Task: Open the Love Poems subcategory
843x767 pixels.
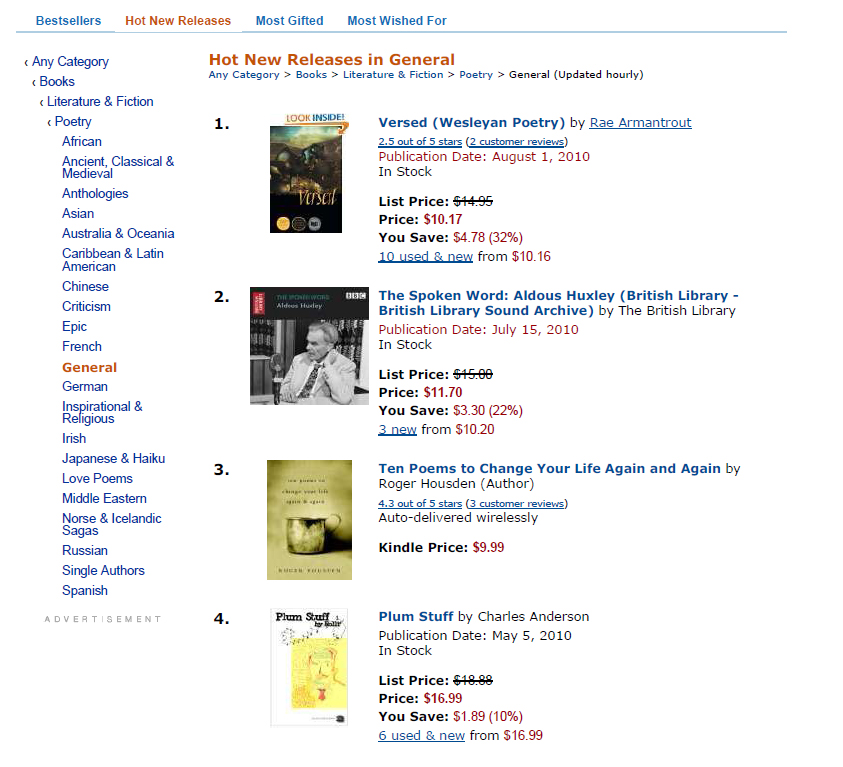Action: click(97, 478)
